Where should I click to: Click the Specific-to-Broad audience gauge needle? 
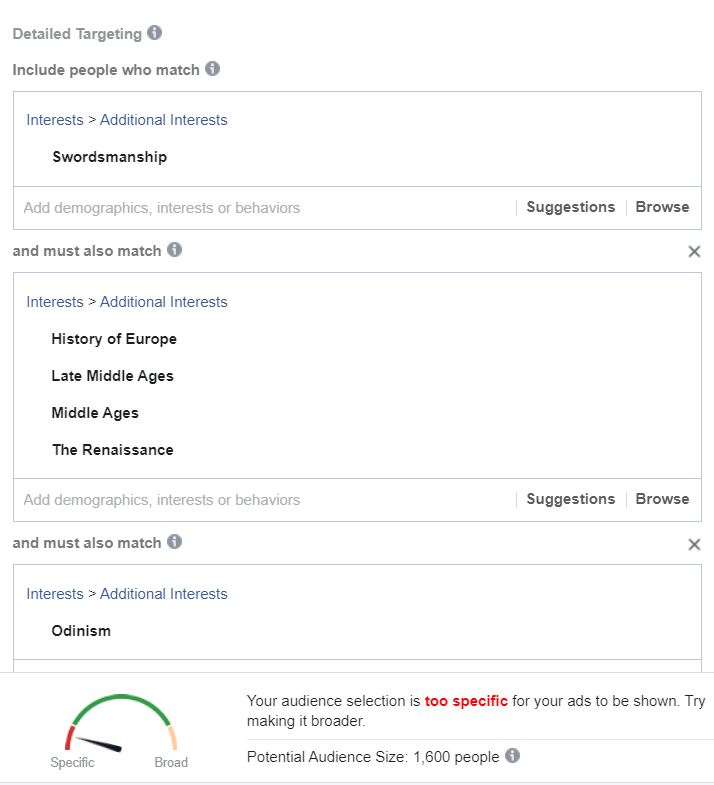(x=99, y=744)
